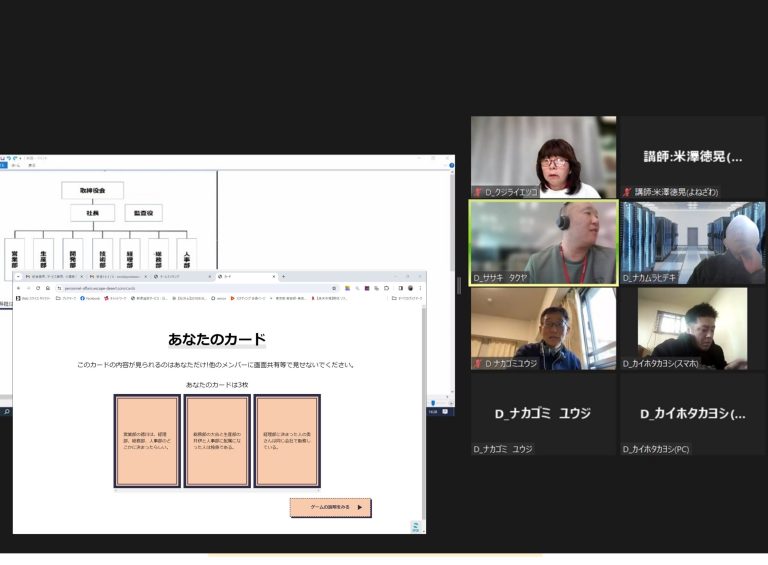The width and height of the screenshot is (768, 565).
Task: Select the 講師:米澤徳晃 participant tile
Action: 693,157
